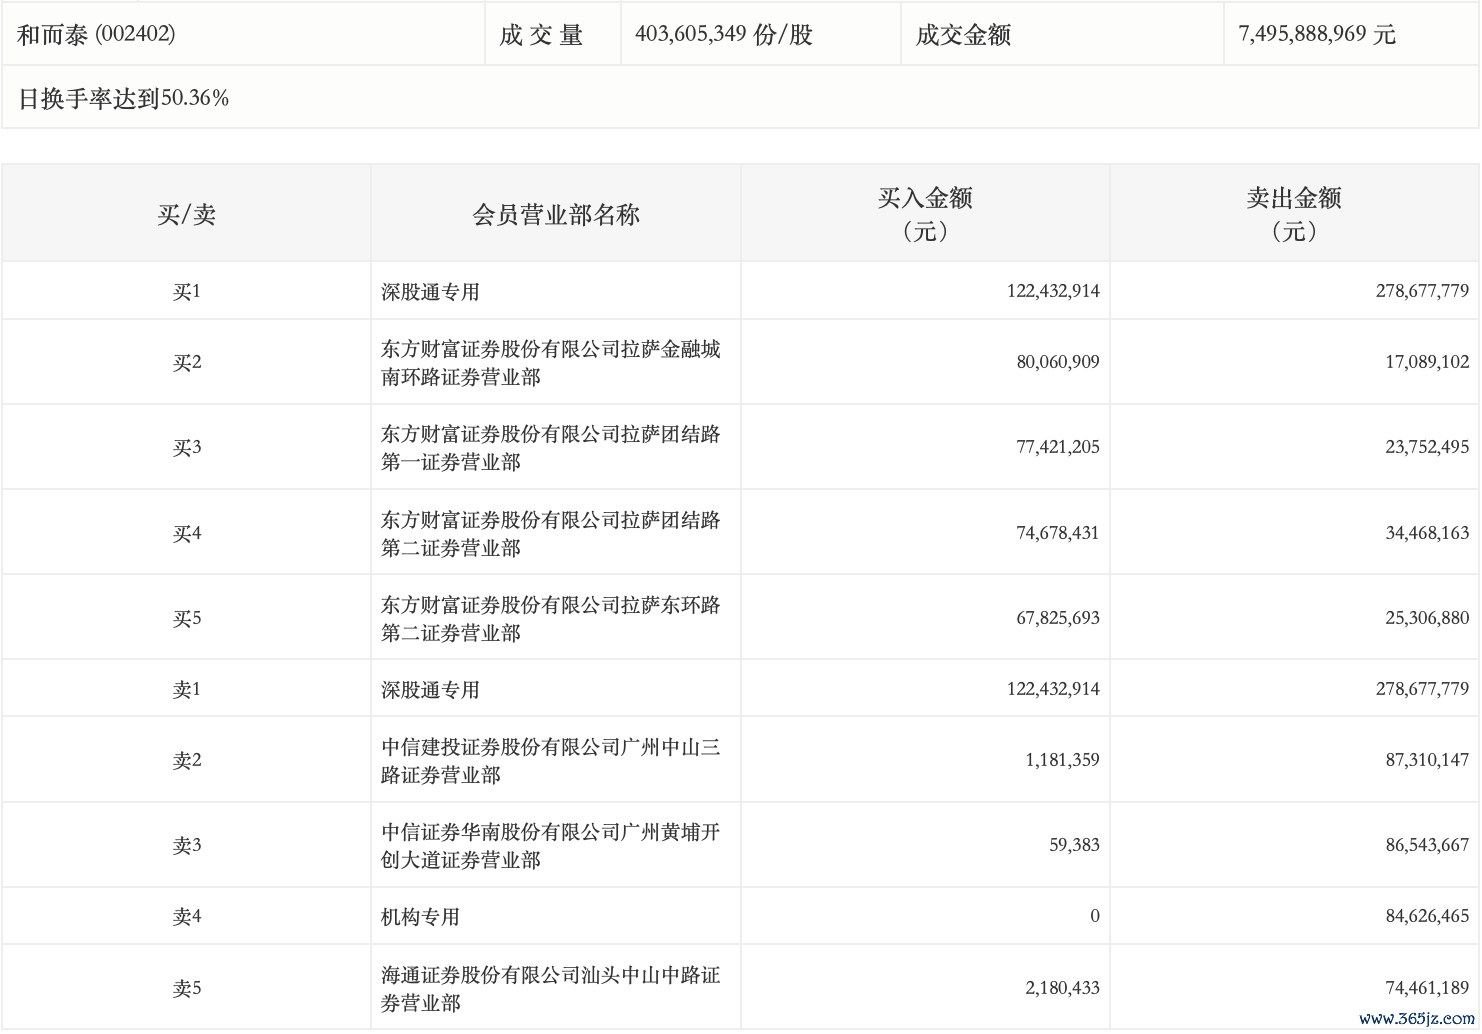Click 122,432,914 in the 卖1 row
The width and height of the screenshot is (1482, 1034).
(x=1053, y=689)
